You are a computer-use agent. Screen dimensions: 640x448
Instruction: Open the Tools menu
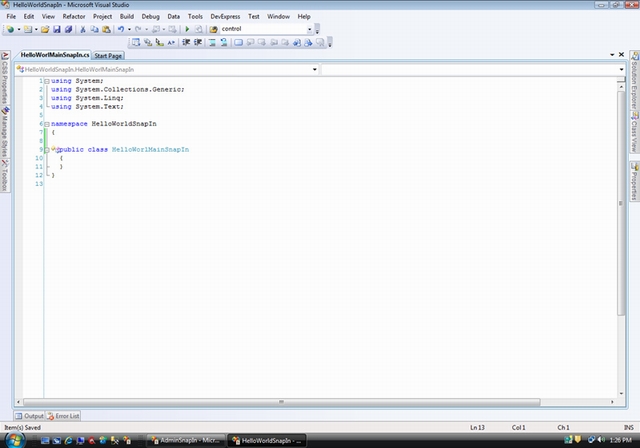click(195, 16)
